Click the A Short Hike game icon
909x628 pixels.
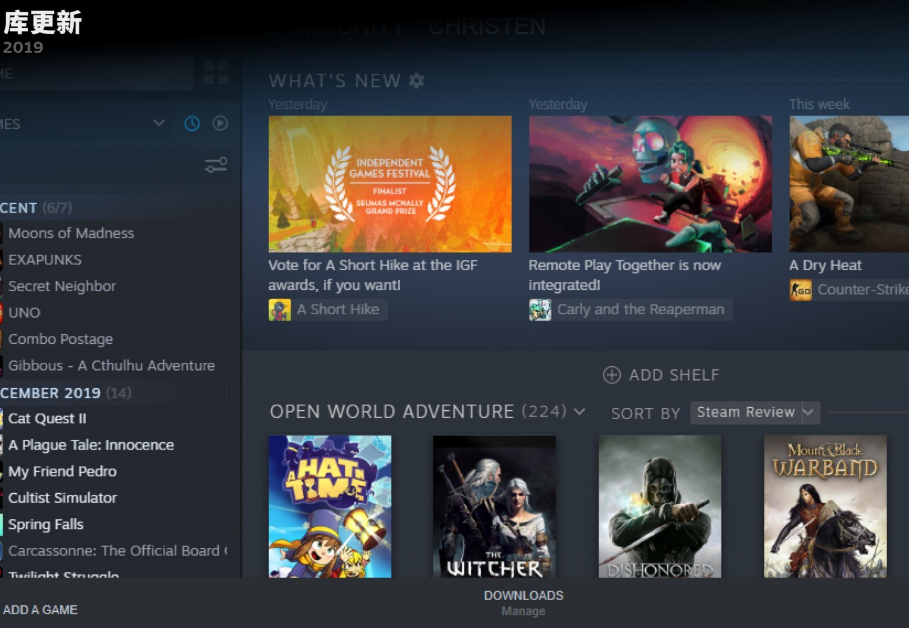[279, 310]
